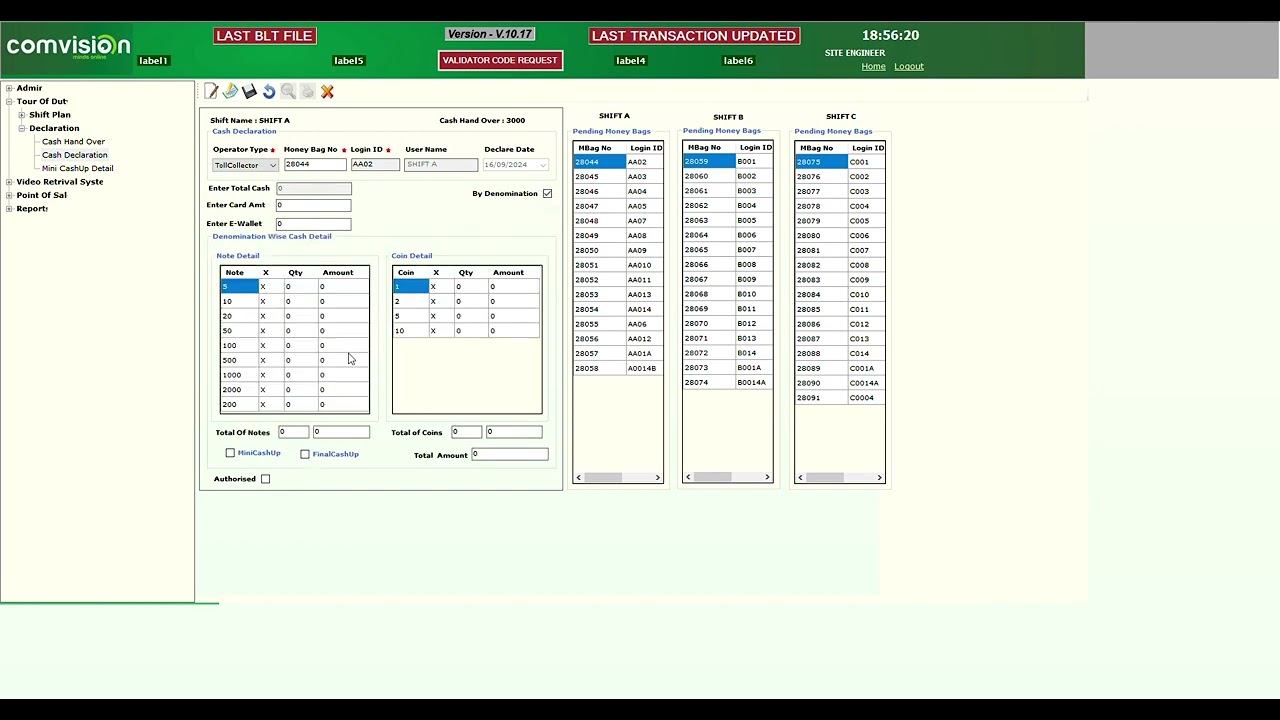Select the 500 note denomination row
Image resolution: width=1280 pixels, height=720 pixels.
click(294, 360)
